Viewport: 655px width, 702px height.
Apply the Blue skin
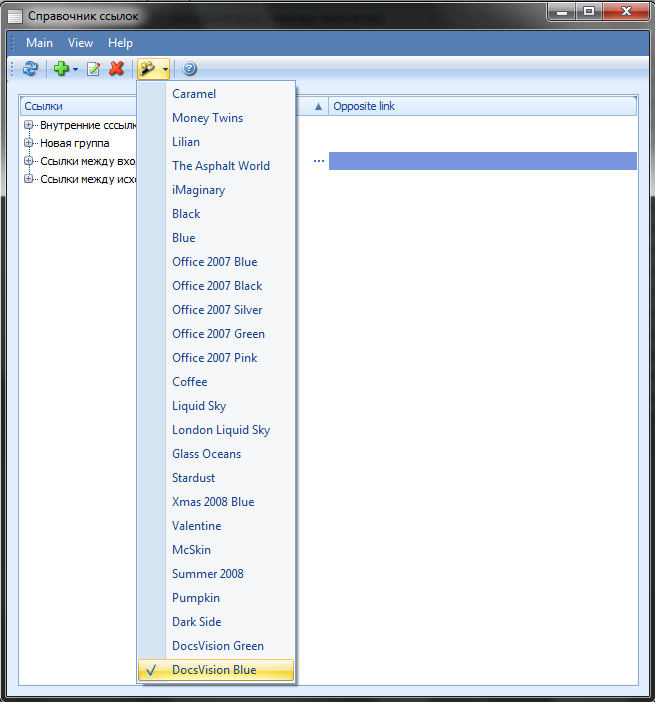point(216,238)
